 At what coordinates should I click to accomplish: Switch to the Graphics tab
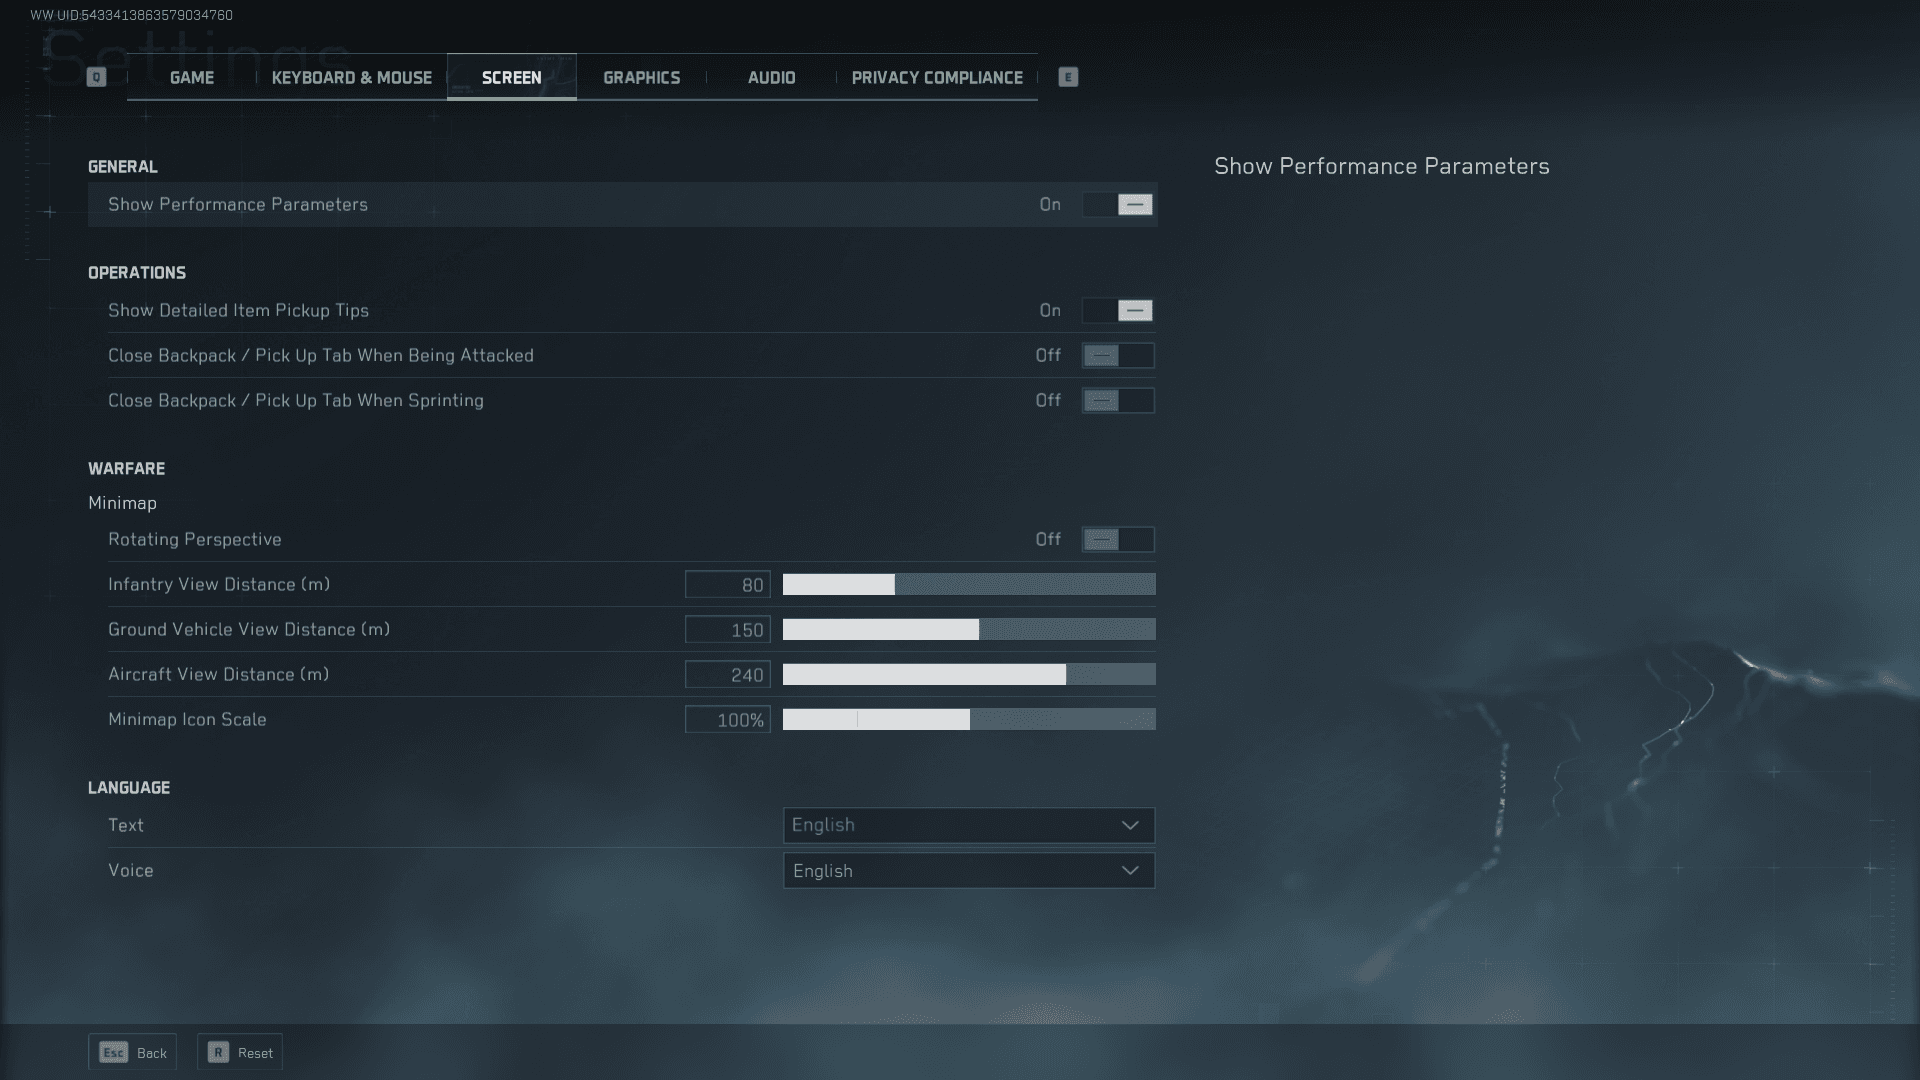[x=641, y=78]
